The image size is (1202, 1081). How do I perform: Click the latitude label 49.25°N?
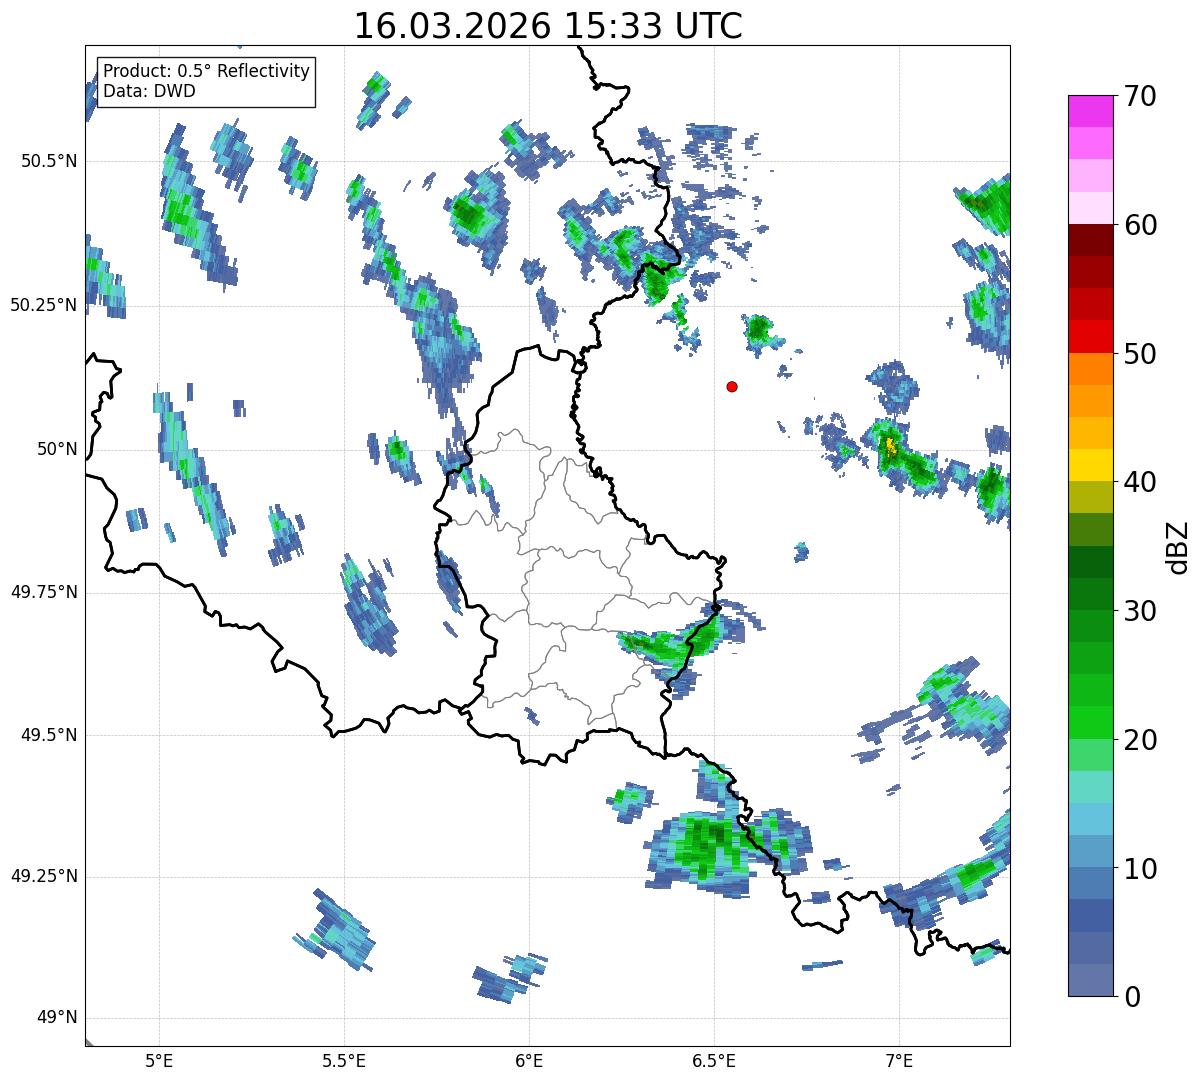[x=44, y=877]
